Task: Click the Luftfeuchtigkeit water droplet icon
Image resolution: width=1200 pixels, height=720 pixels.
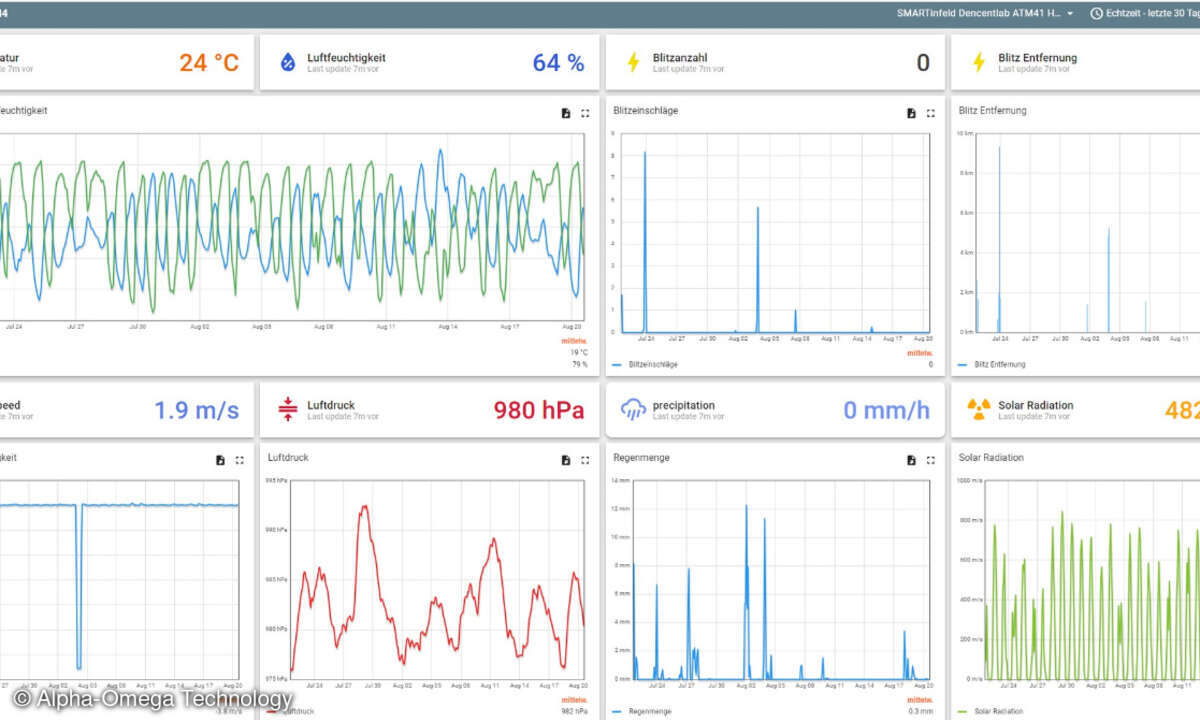Action: pos(287,63)
